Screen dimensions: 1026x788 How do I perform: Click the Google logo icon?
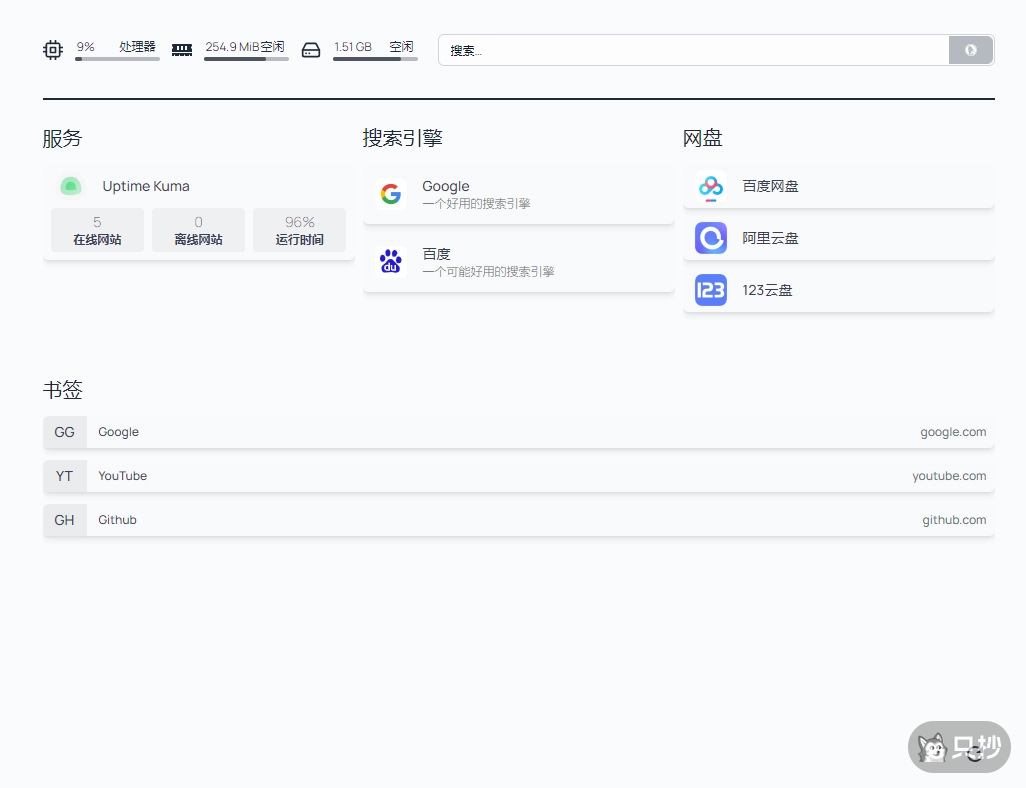(391, 194)
